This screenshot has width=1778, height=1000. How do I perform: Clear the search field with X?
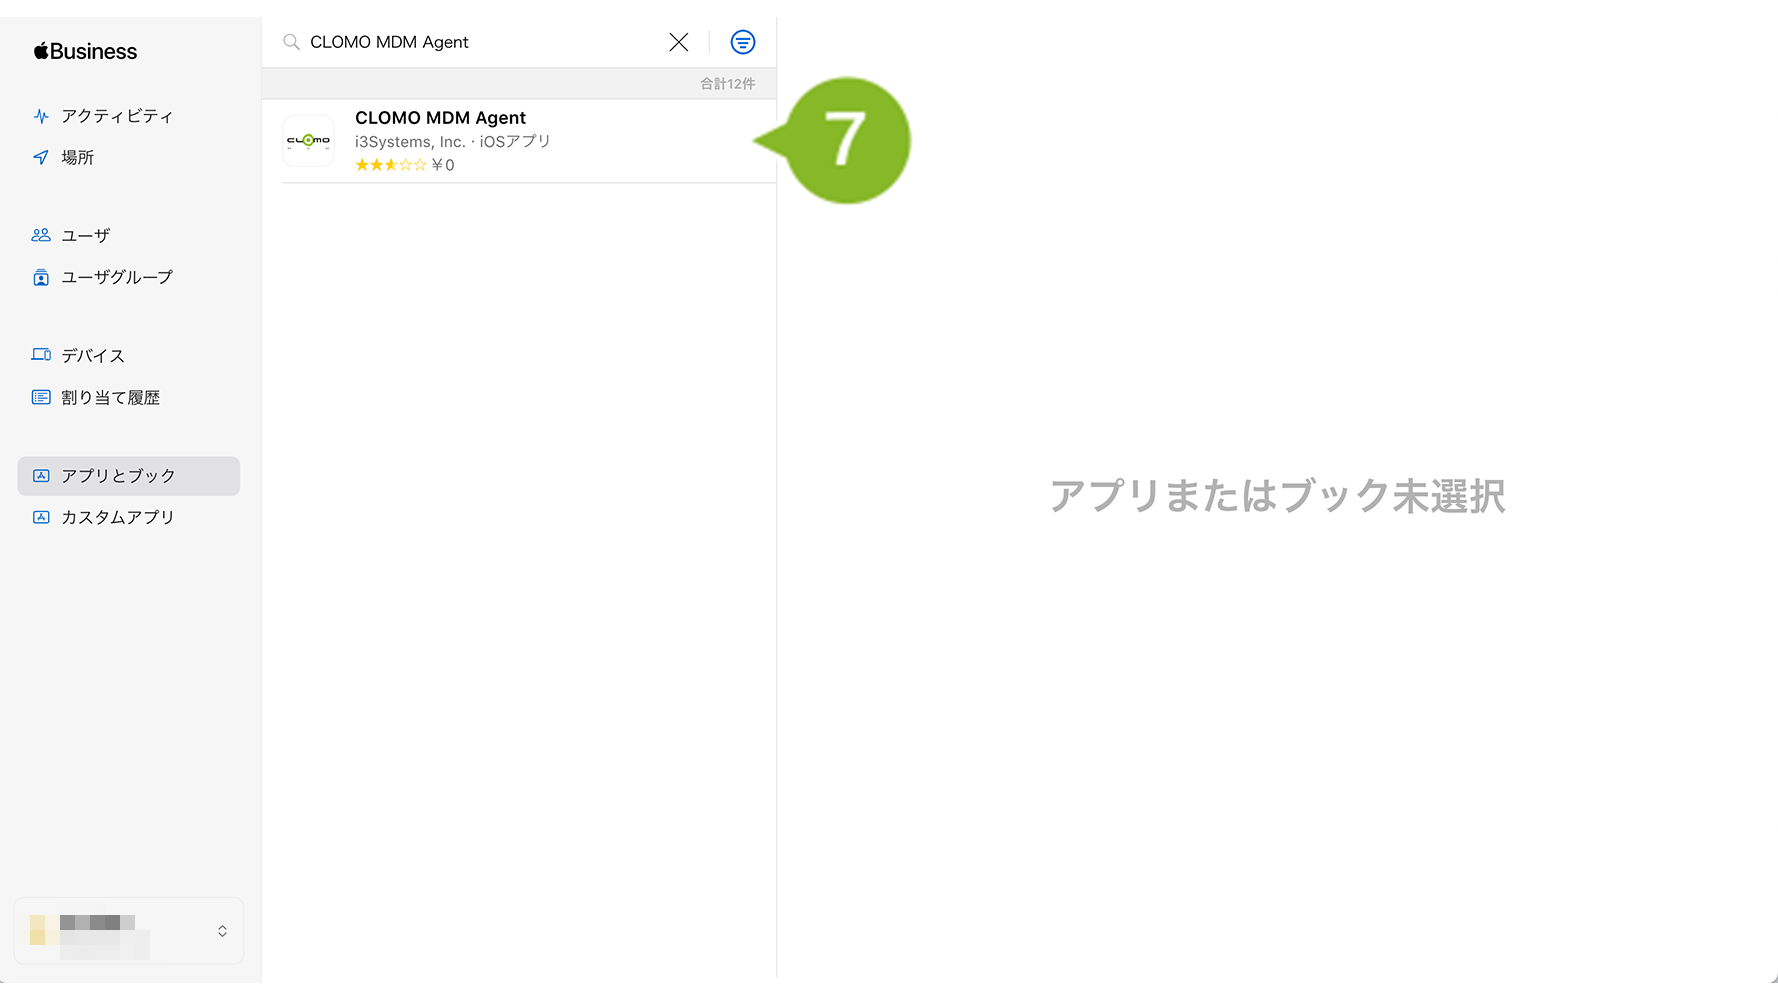tap(679, 42)
